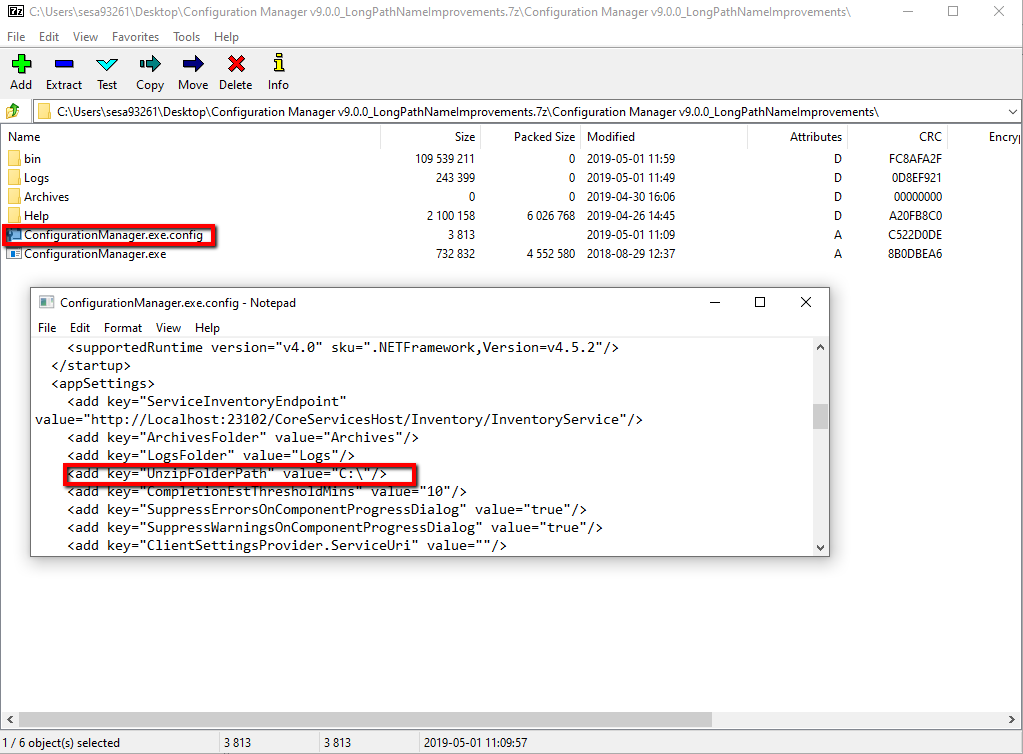
Task: Click the red Delete icon
Action: [236, 64]
